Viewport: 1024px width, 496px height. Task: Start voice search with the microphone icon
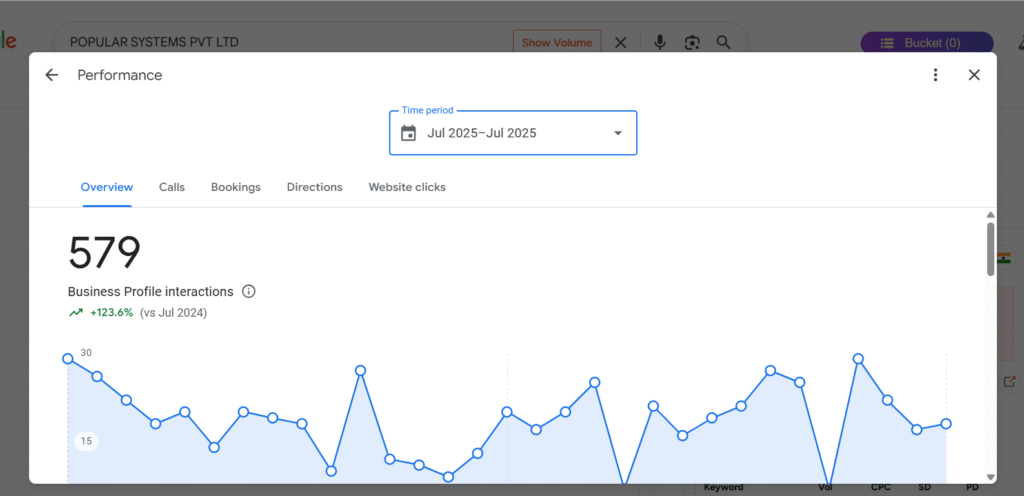tap(660, 43)
